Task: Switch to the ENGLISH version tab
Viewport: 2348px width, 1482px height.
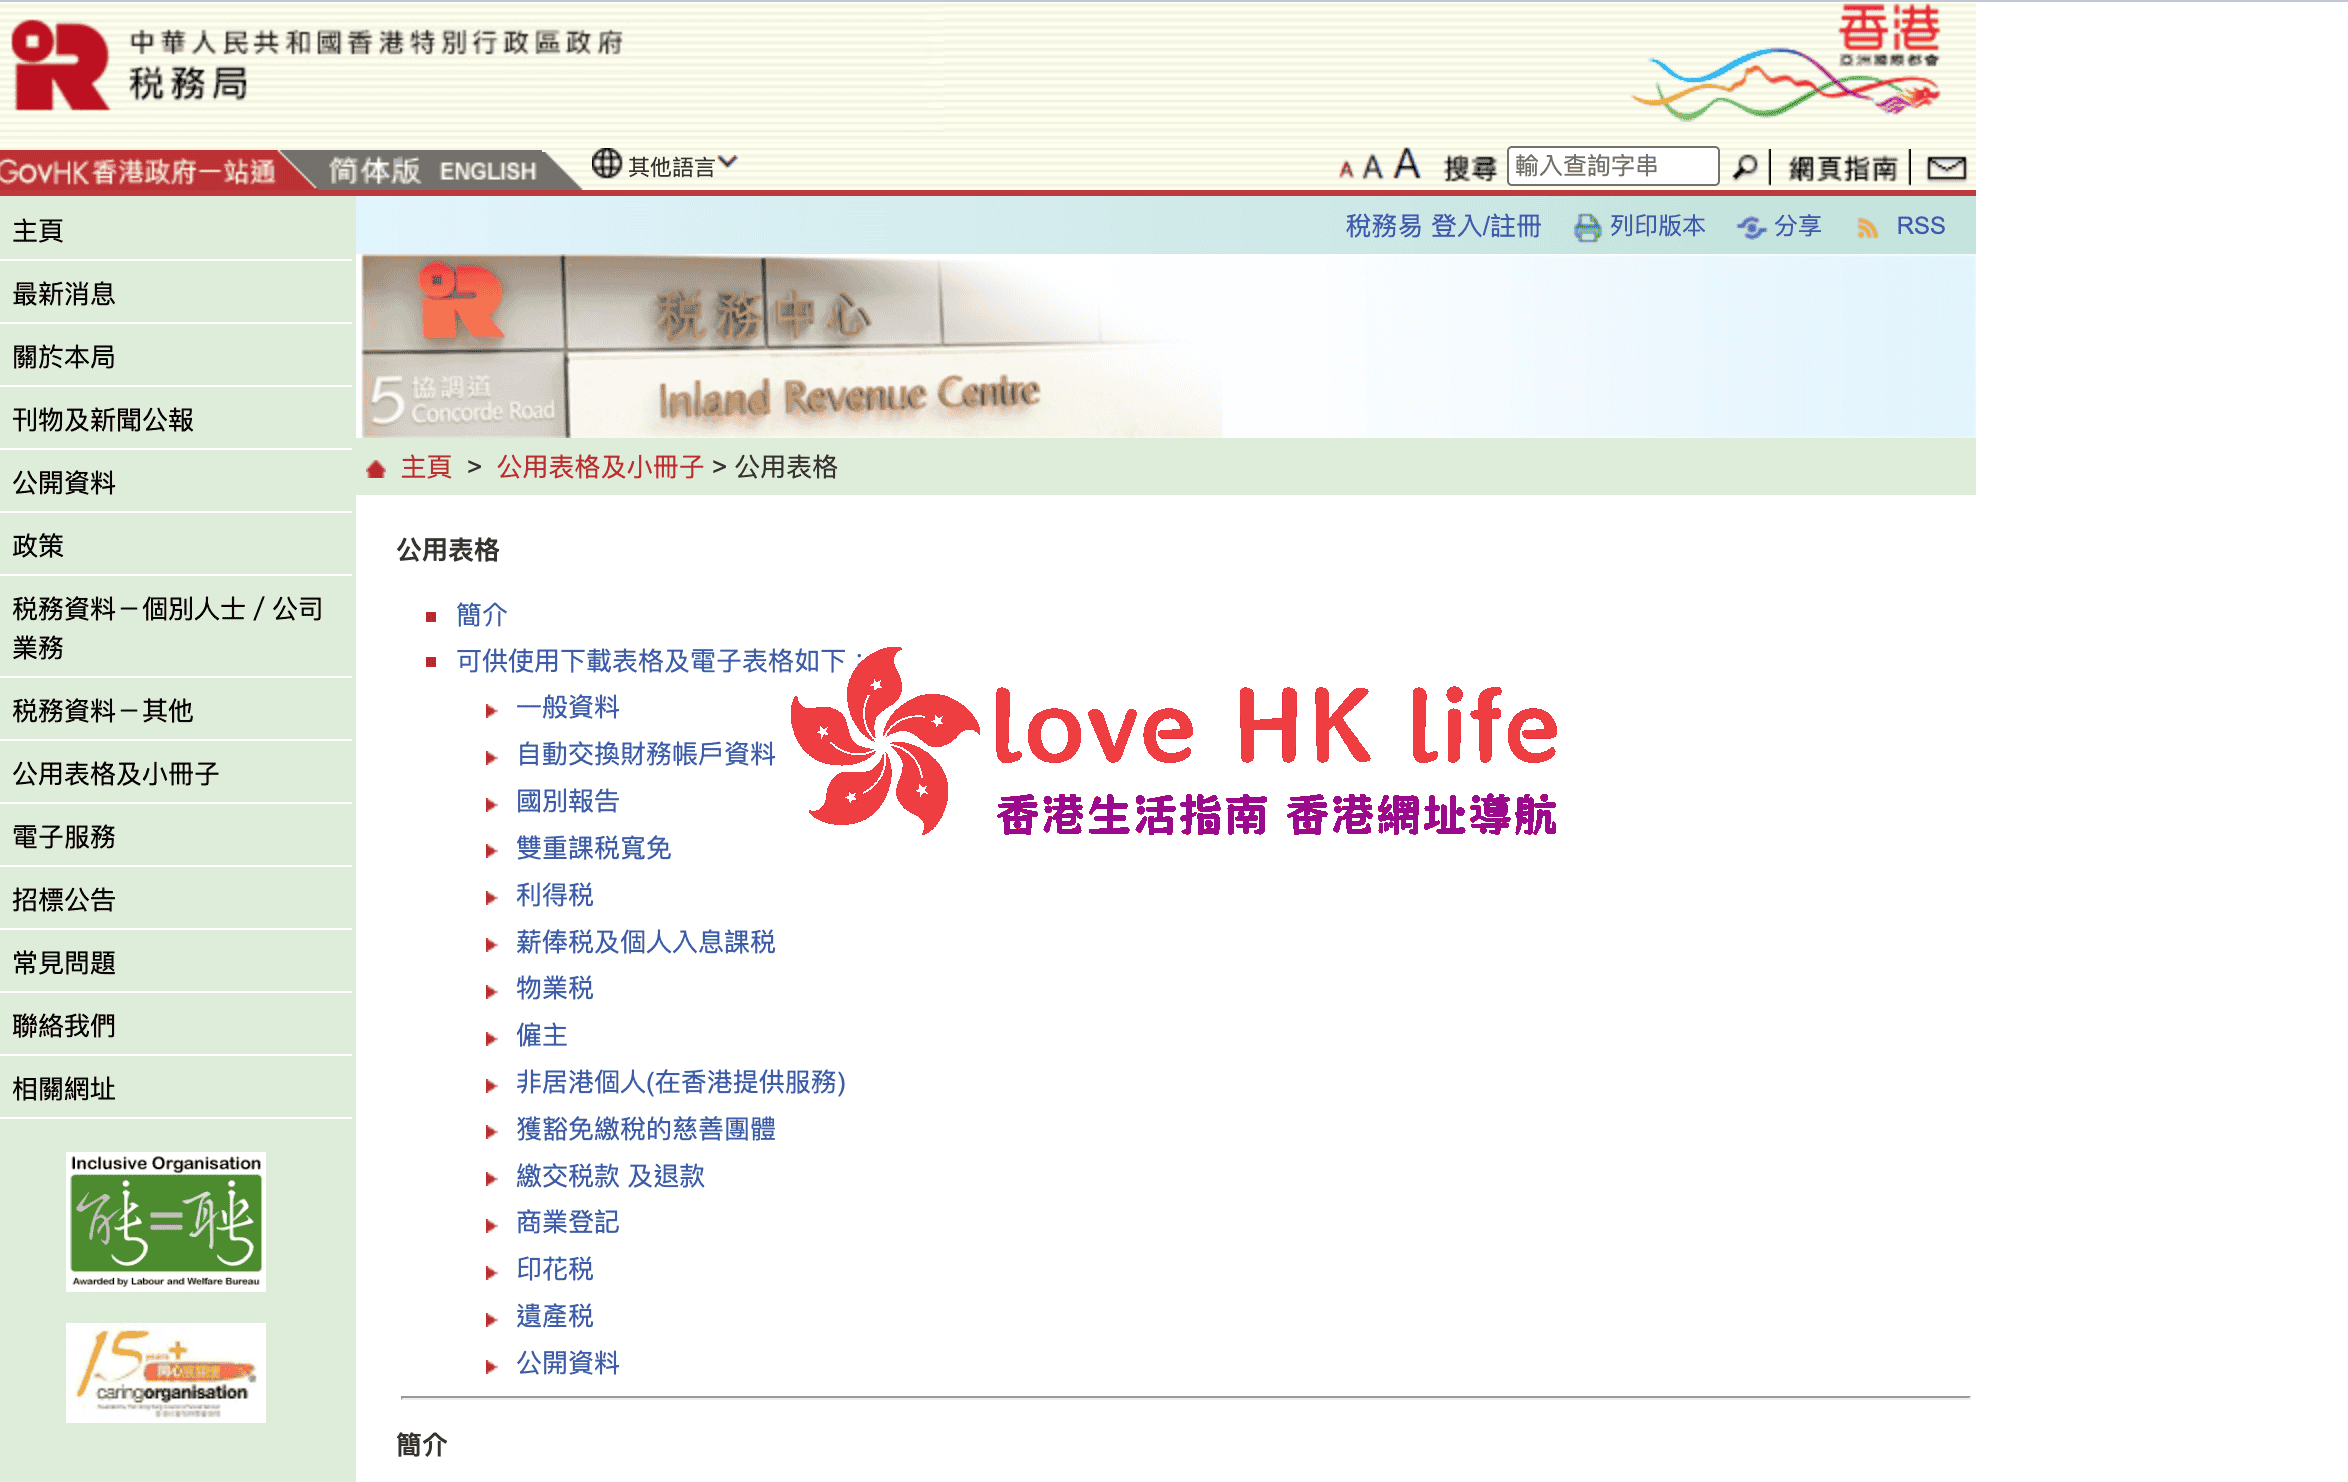Action: (487, 171)
